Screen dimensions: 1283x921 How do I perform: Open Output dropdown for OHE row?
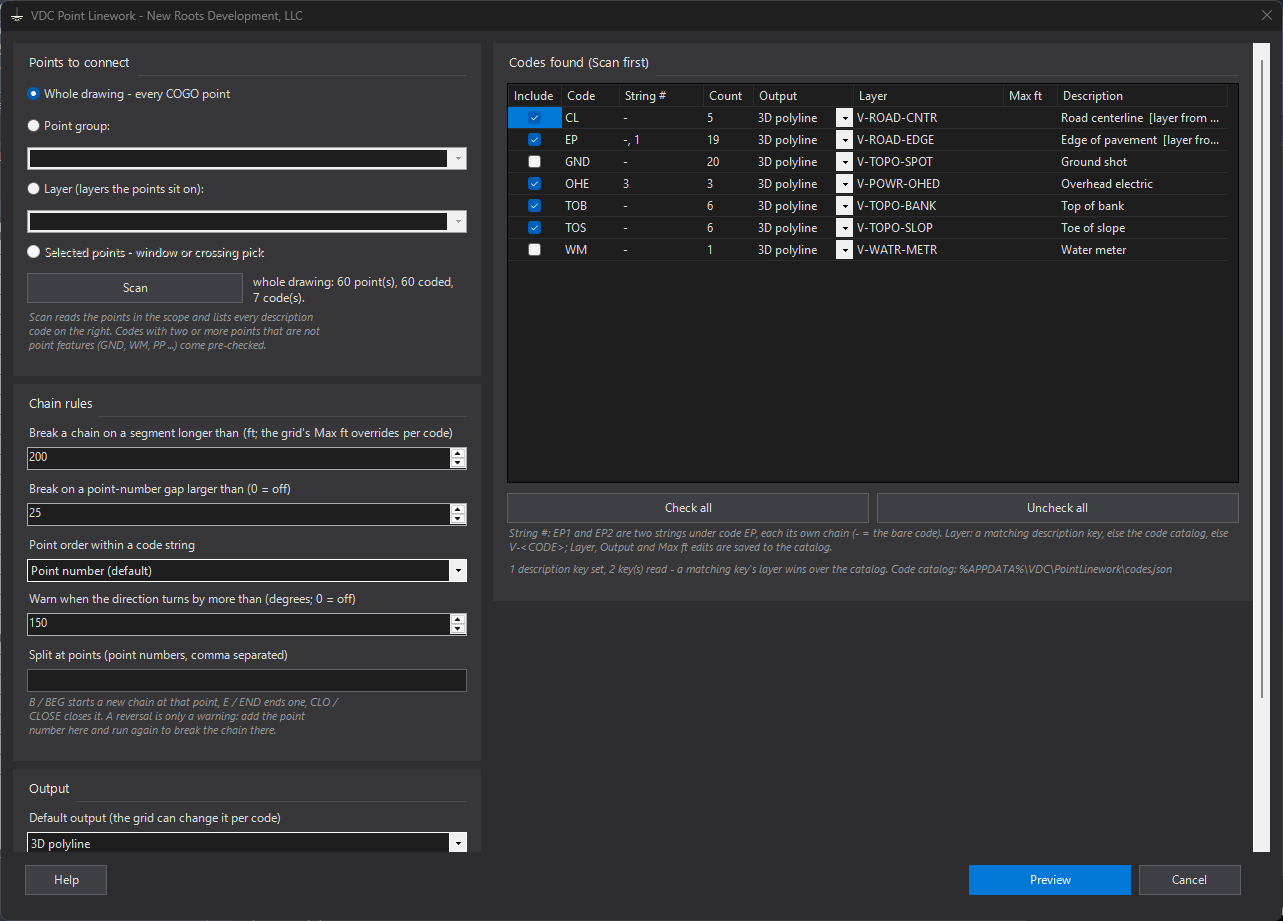click(x=844, y=184)
